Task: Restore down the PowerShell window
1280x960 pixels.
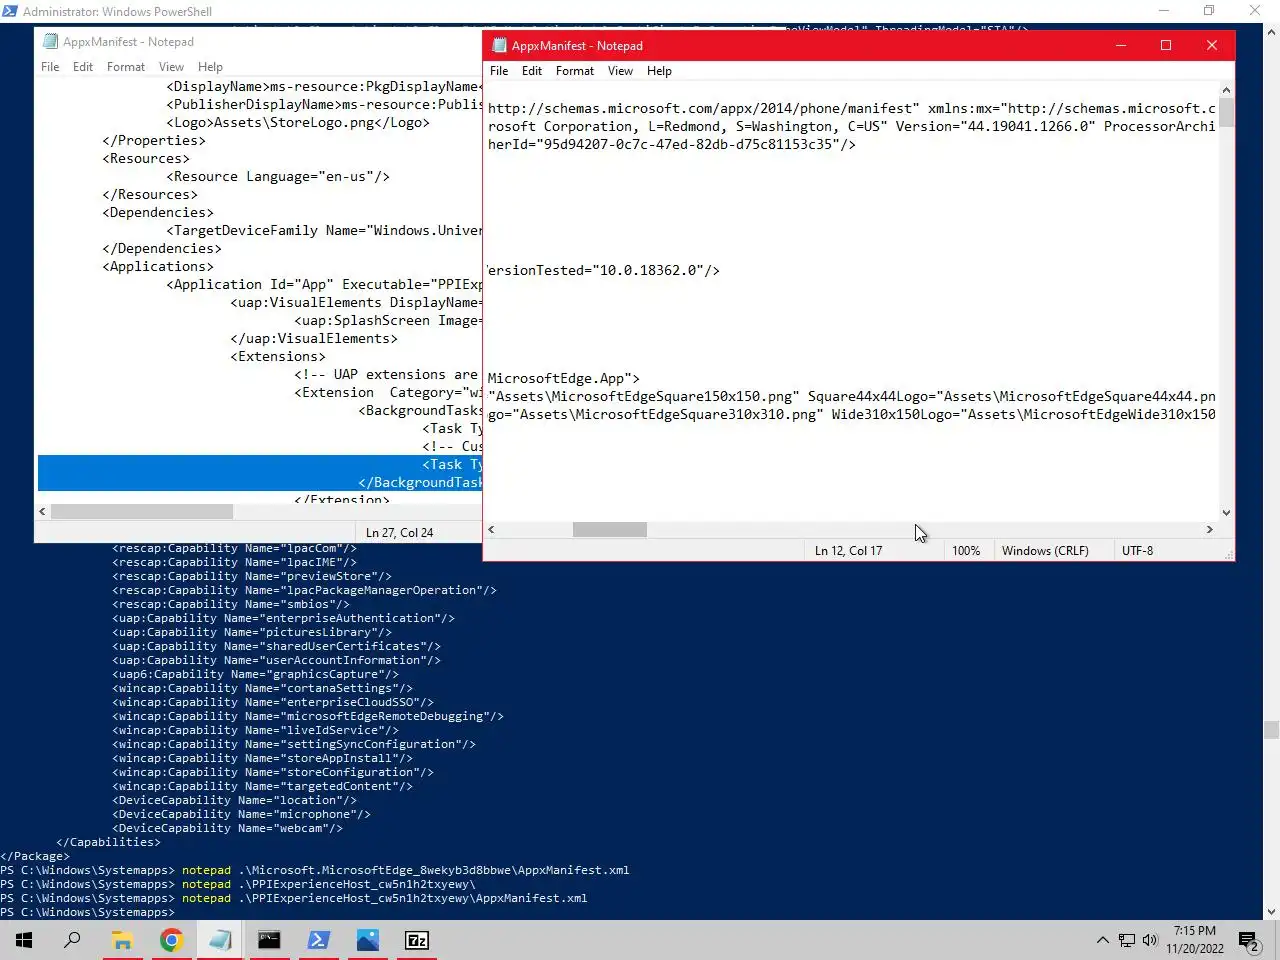Action: click(x=1209, y=11)
